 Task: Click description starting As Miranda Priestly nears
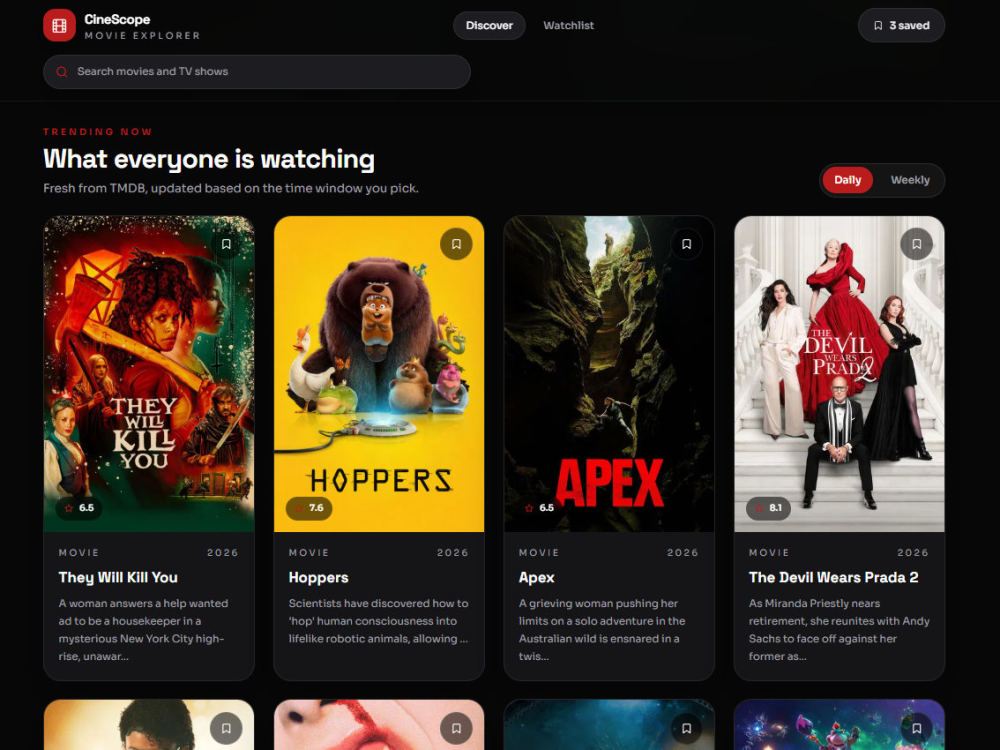[839, 630]
